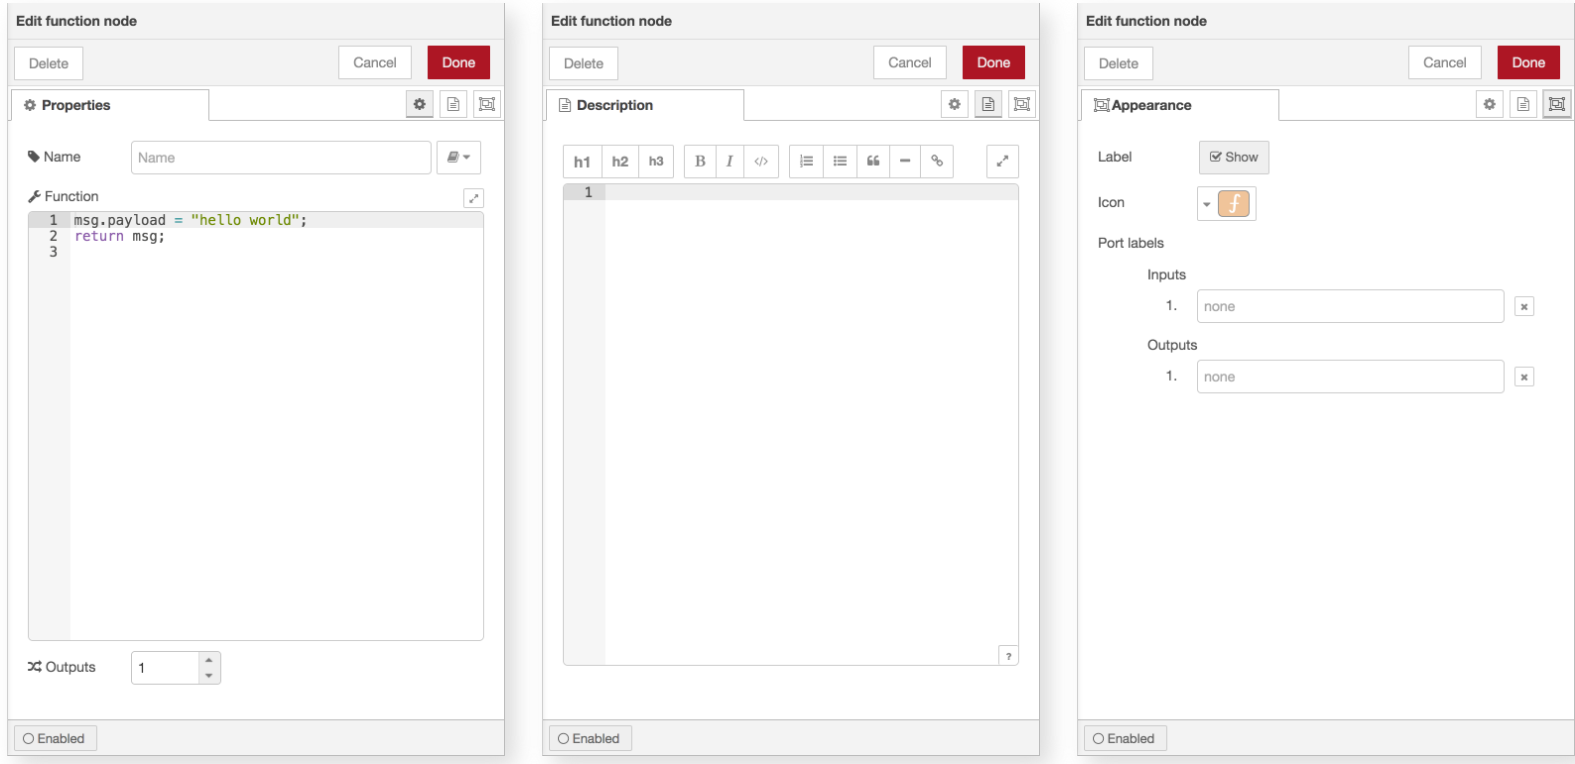Expand the description markdown editor
Viewport: 1575px width, 764px height.
pos(1003,161)
